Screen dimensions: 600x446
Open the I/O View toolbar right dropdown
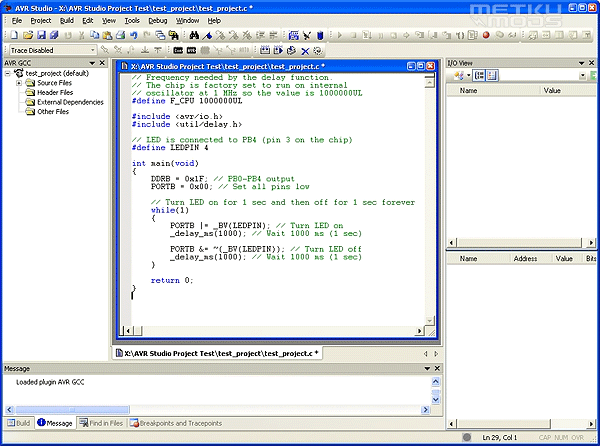tap(582, 75)
